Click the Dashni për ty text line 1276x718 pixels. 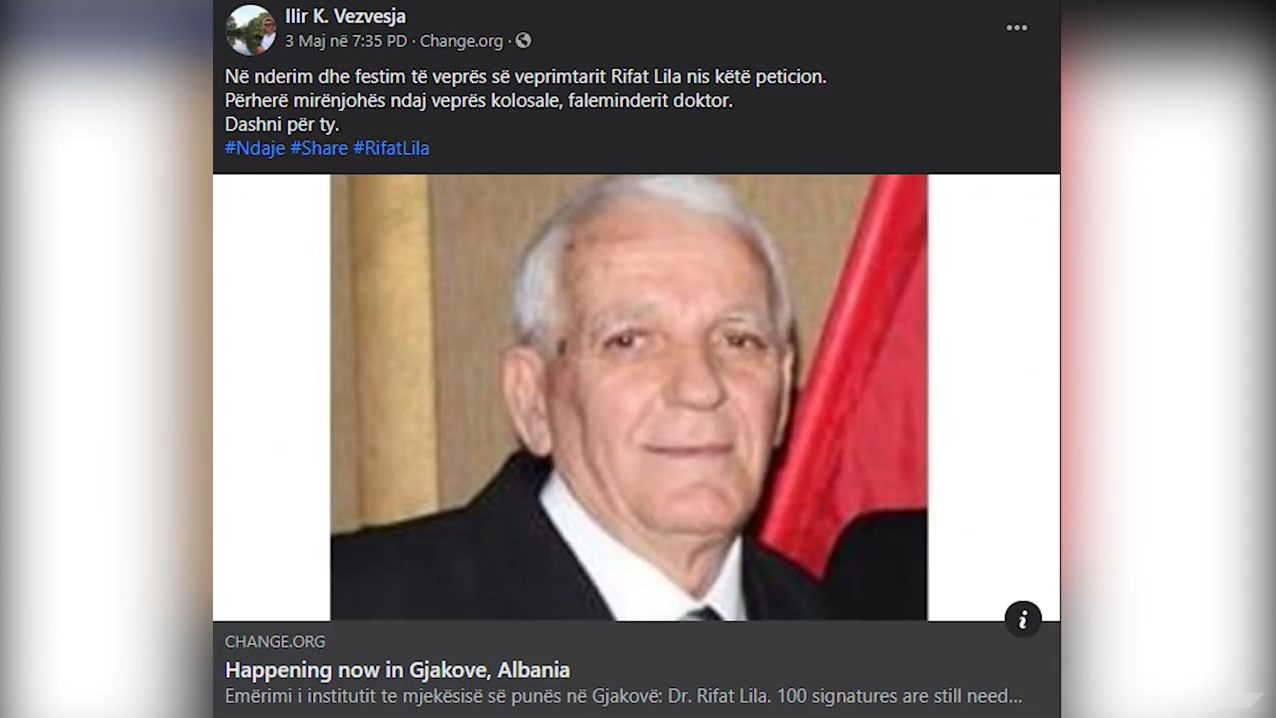pyautogui.click(x=282, y=125)
